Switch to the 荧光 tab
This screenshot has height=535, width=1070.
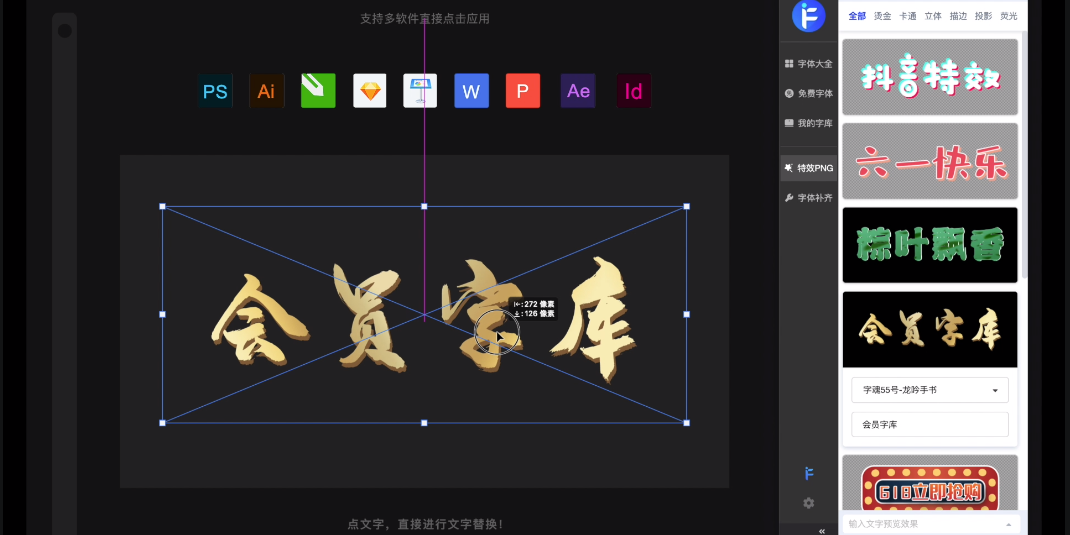click(x=1009, y=16)
